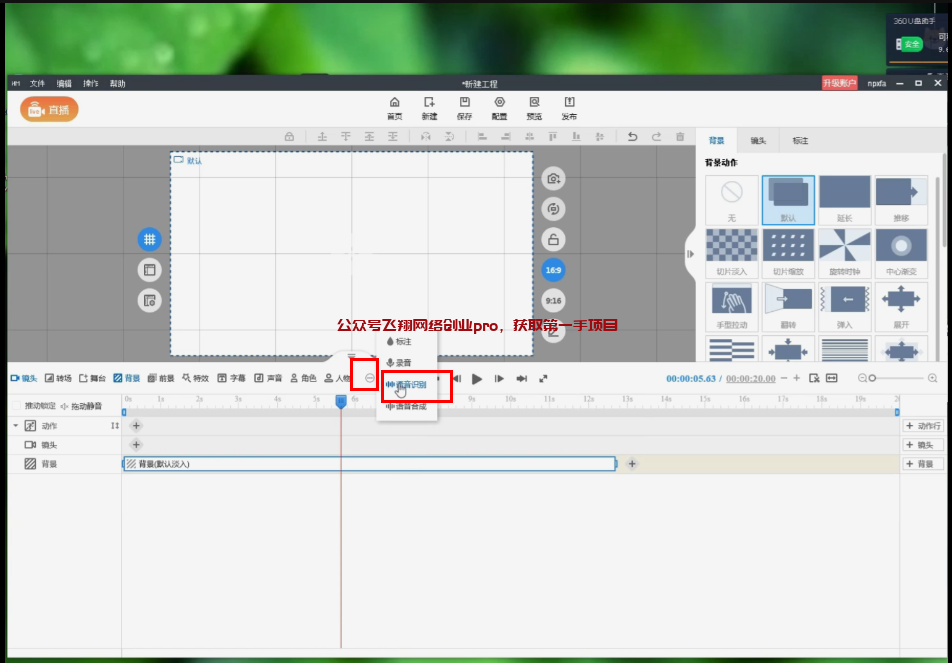This screenshot has height=663, width=952.
Task: Click the timeline zoom slider handle
Action: [x=872, y=378]
